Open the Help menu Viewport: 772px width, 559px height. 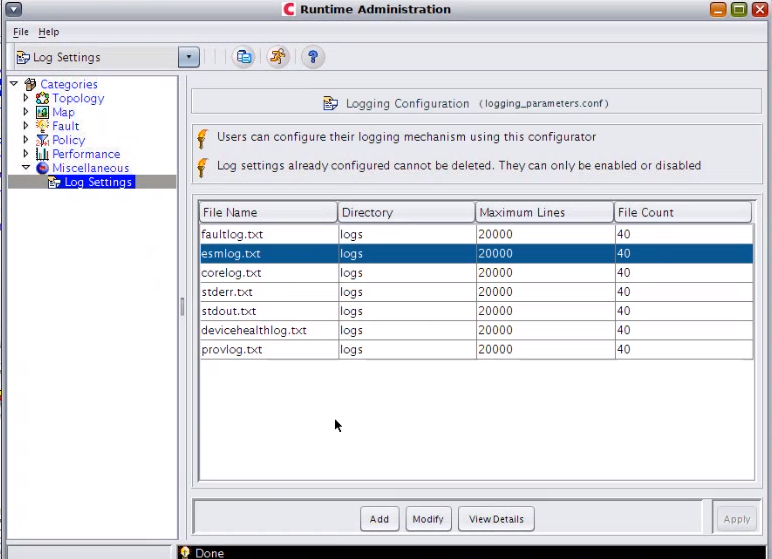[49, 32]
